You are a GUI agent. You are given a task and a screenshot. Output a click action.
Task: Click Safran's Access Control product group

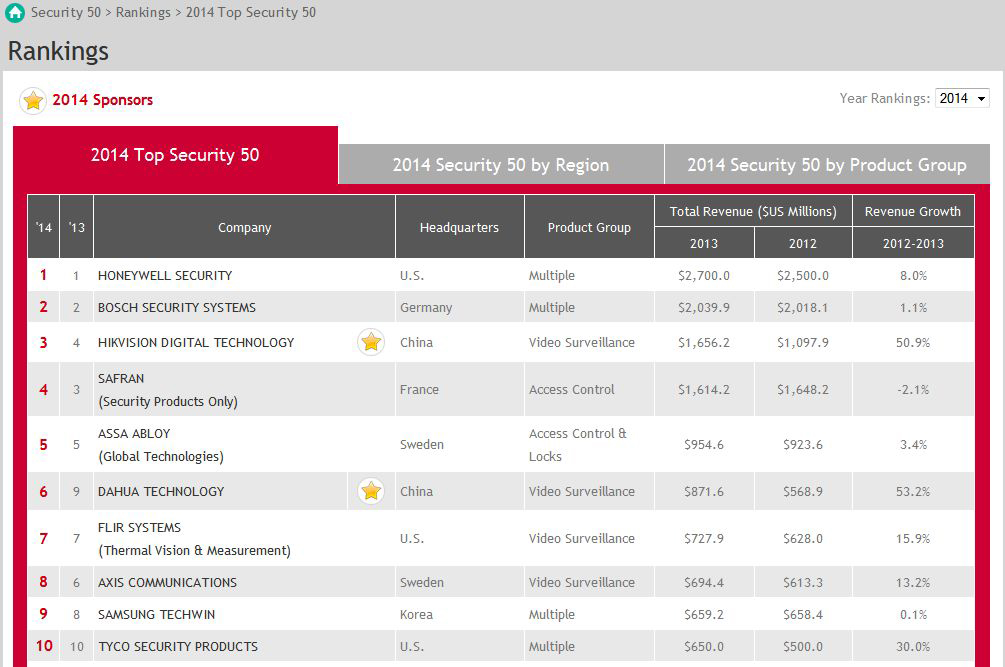pyautogui.click(x=572, y=390)
